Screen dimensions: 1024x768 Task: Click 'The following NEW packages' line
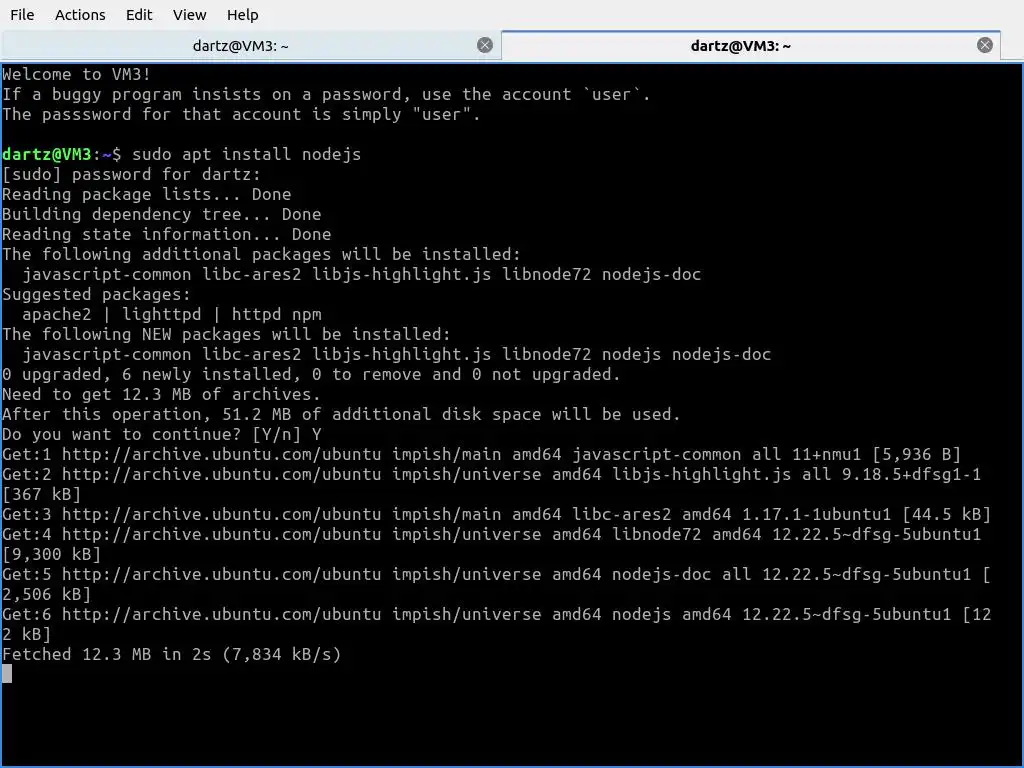click(x=226, y=334)
